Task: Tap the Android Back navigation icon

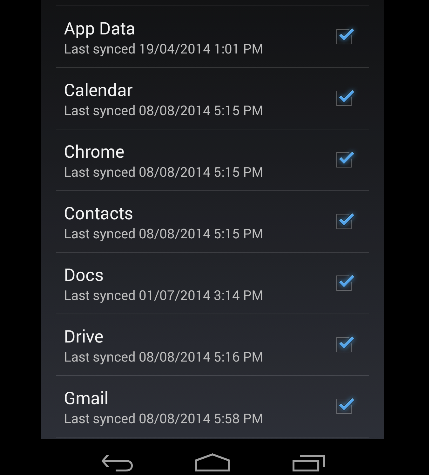Action: pyautogui.click(x=117, y=463)
